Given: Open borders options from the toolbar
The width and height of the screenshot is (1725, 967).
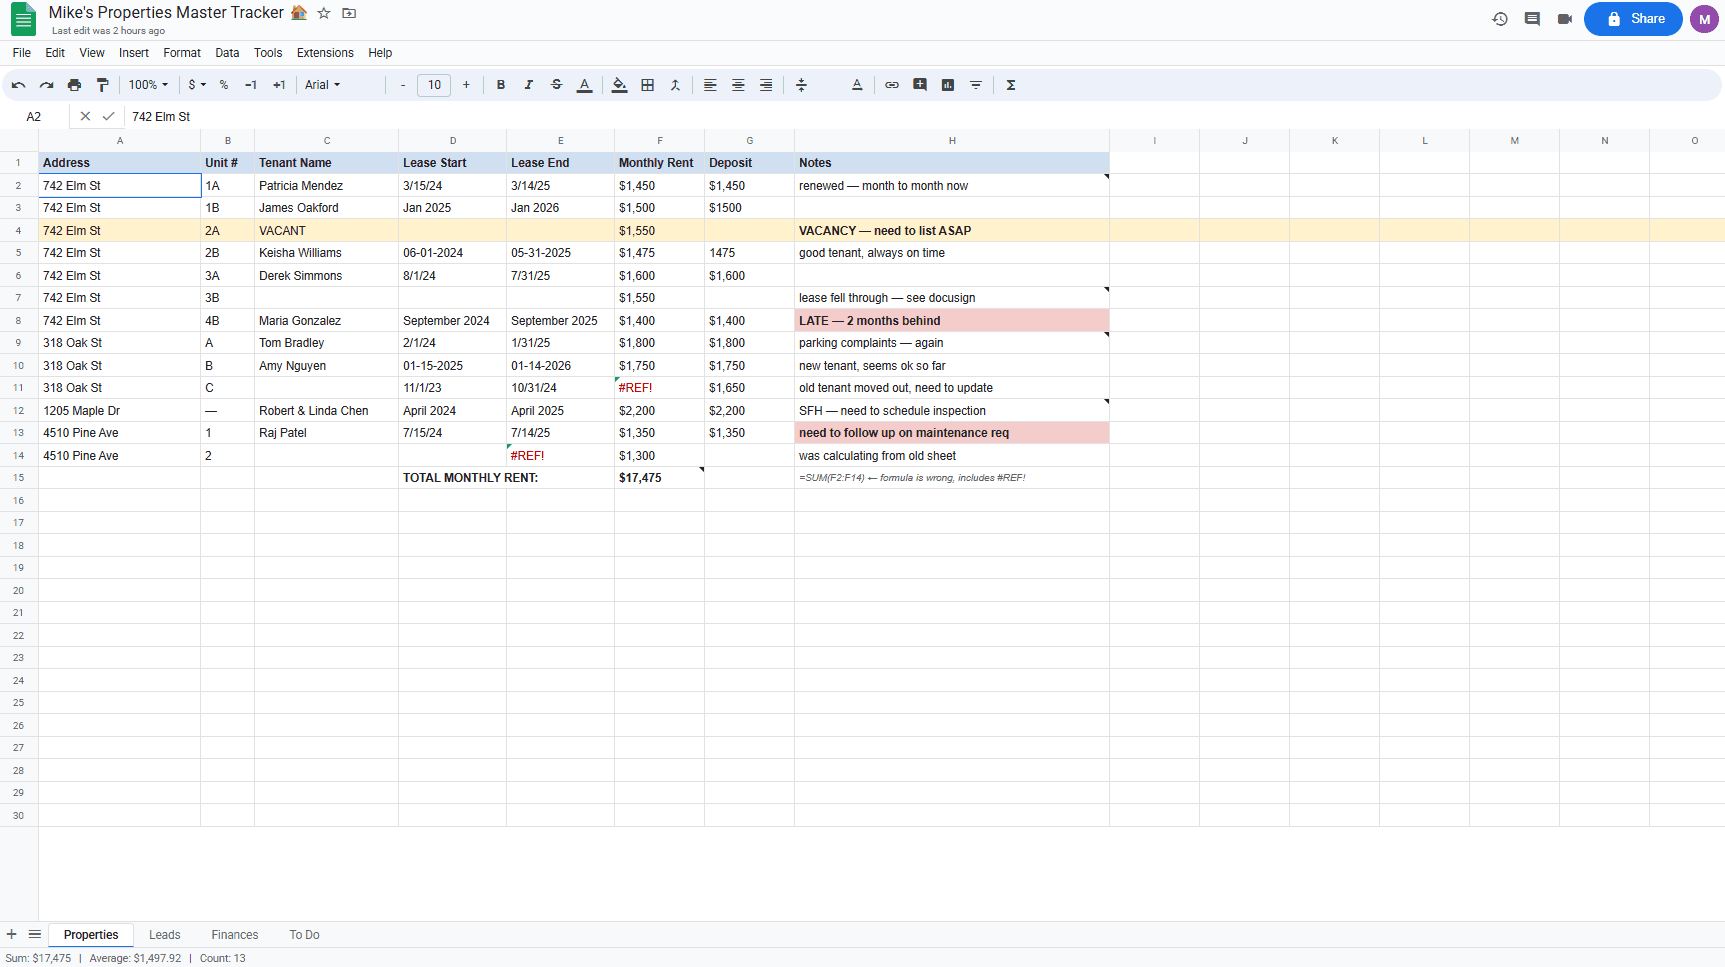Looking at the screenshot, I should click(647, 85).
